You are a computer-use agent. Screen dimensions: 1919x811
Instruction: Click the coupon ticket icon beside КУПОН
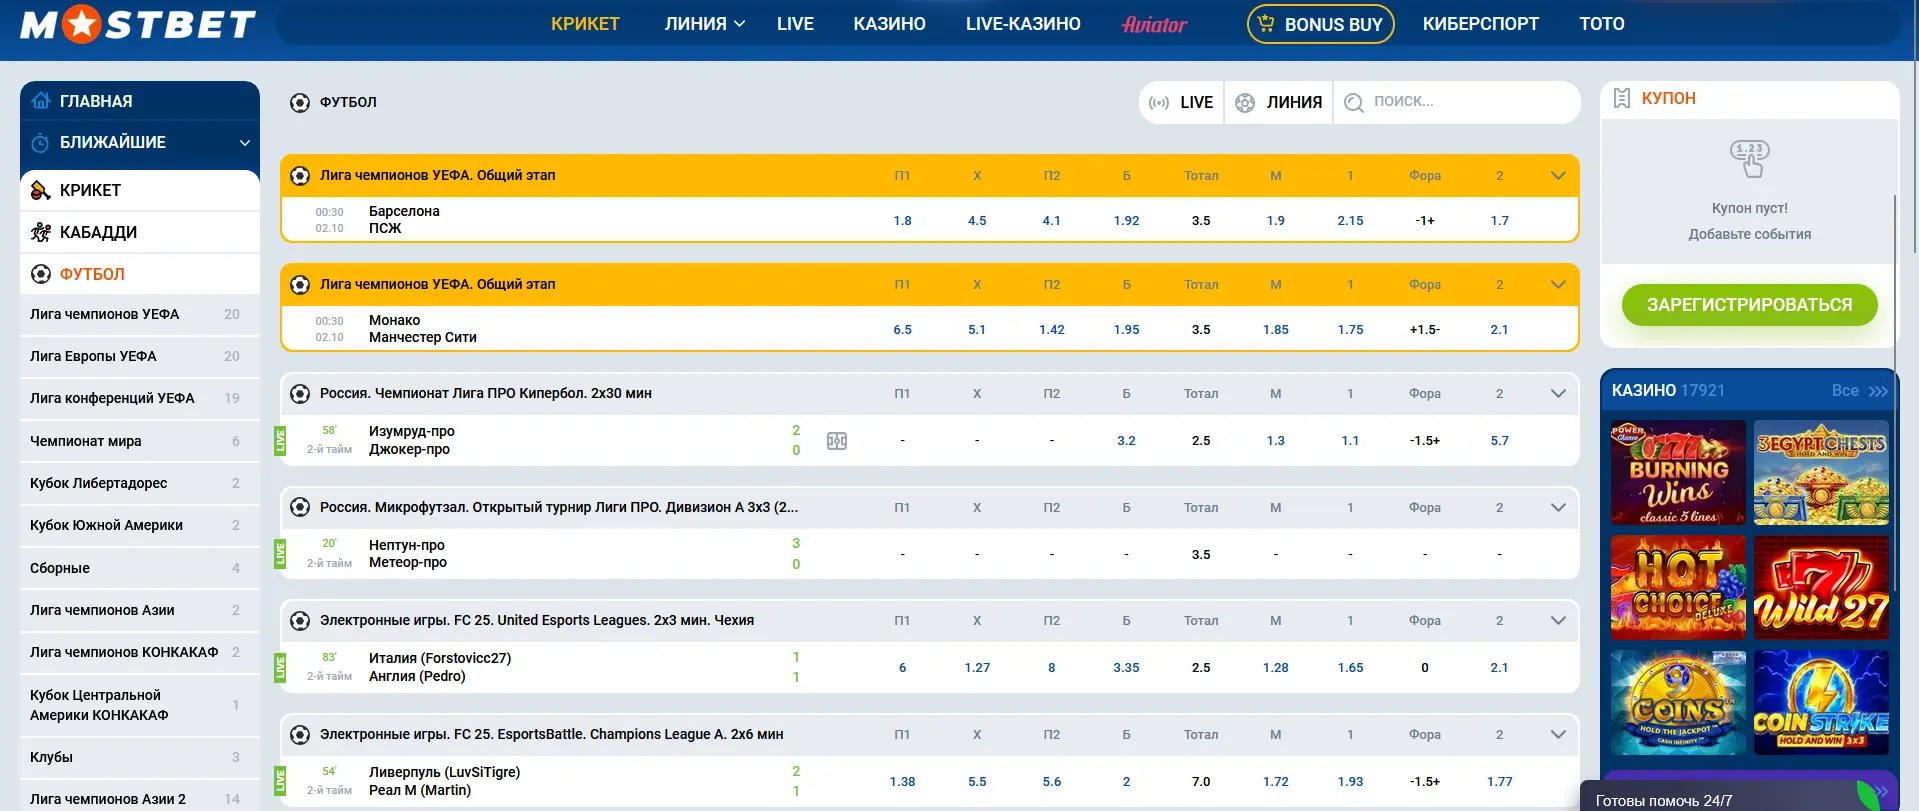tap(1622, 98)
